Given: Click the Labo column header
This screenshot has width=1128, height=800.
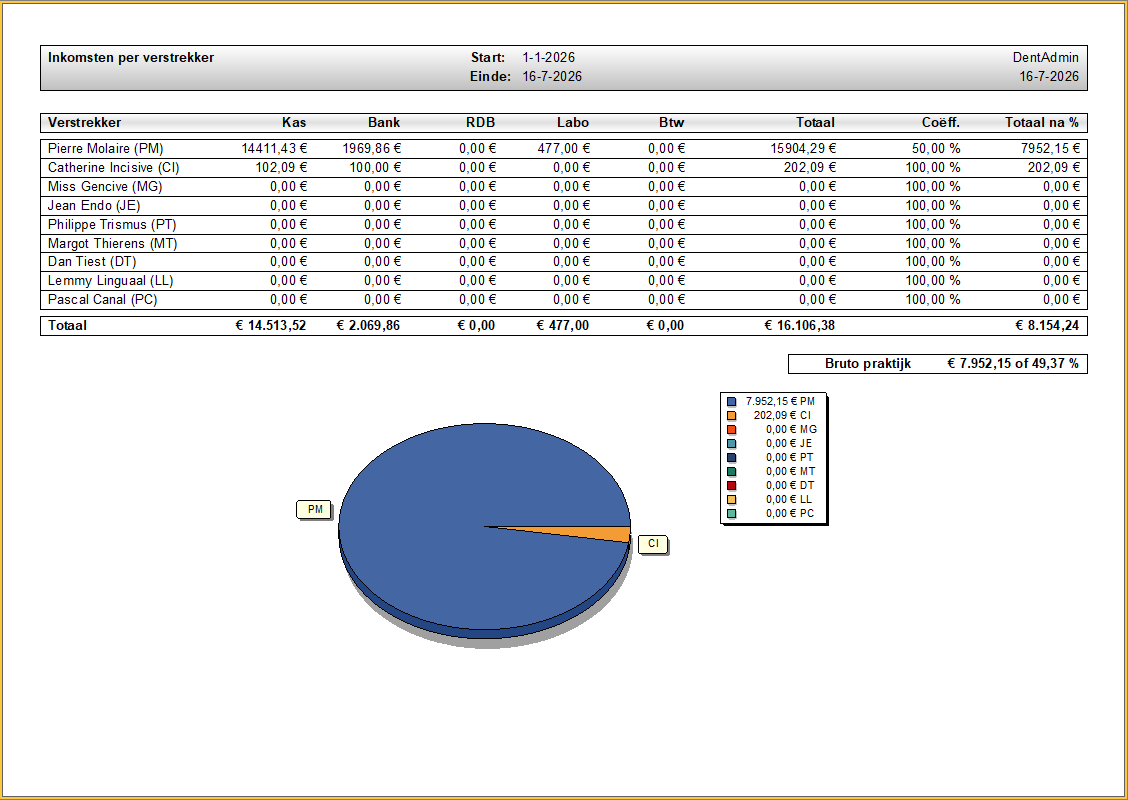Looking at the screenshot, I should (573, 122).
